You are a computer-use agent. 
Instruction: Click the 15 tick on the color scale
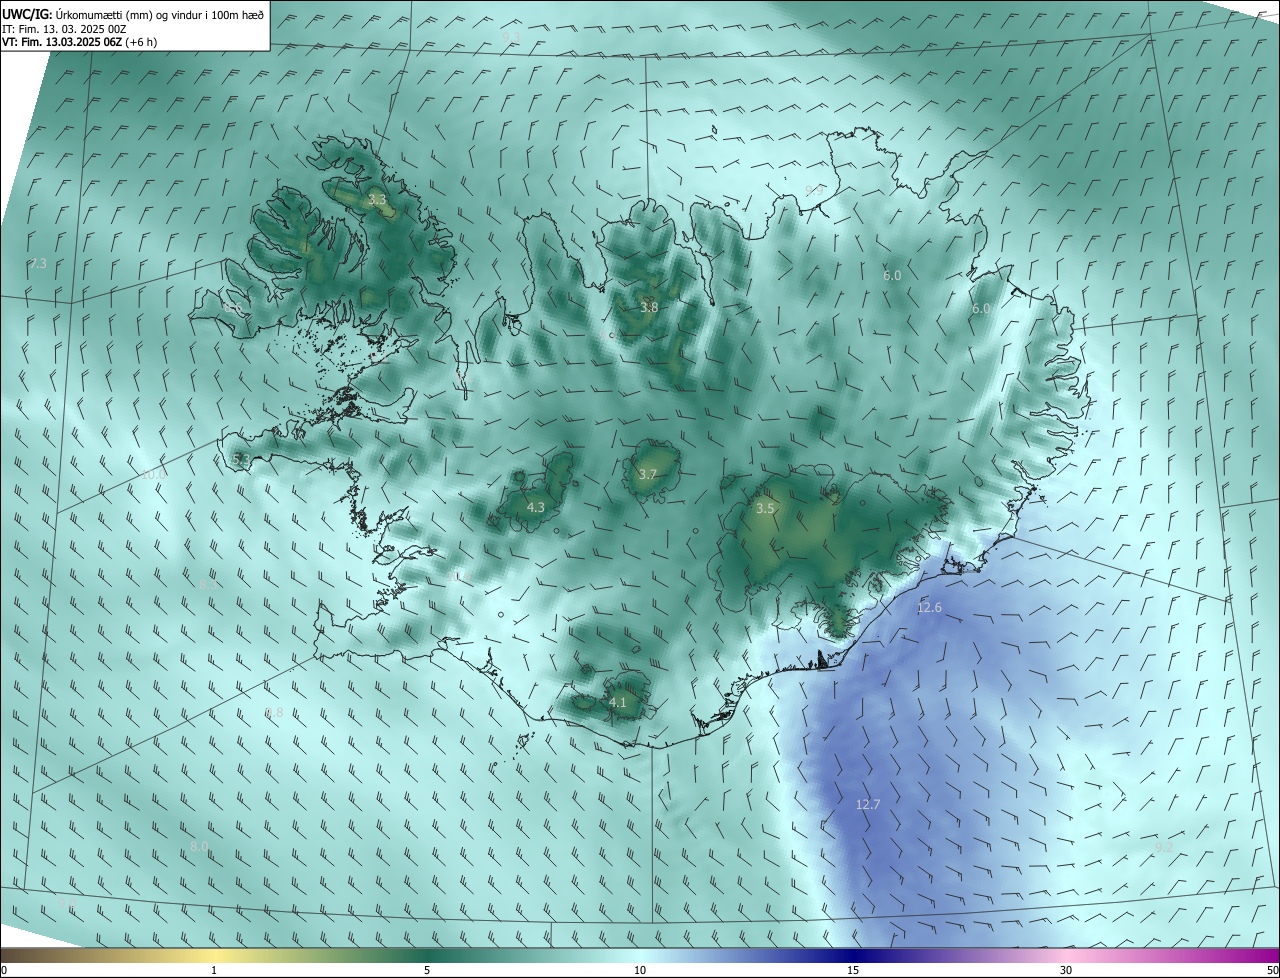853,970
